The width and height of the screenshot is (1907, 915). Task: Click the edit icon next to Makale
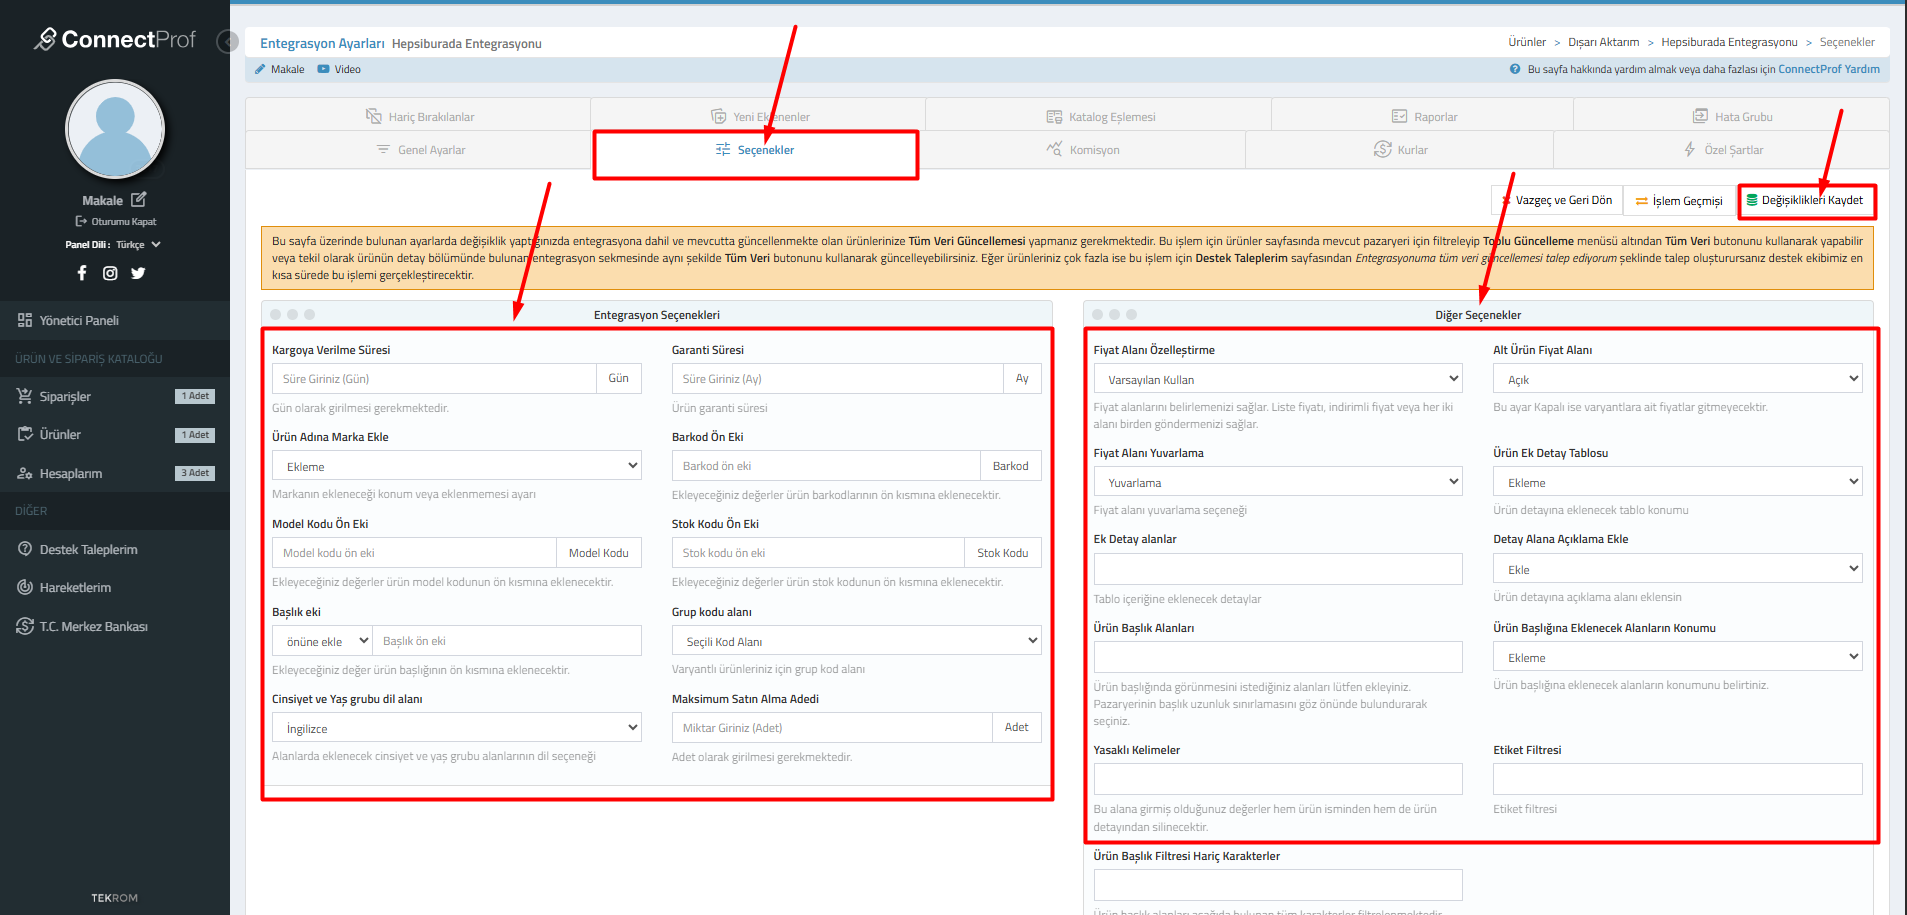point(139,200)
